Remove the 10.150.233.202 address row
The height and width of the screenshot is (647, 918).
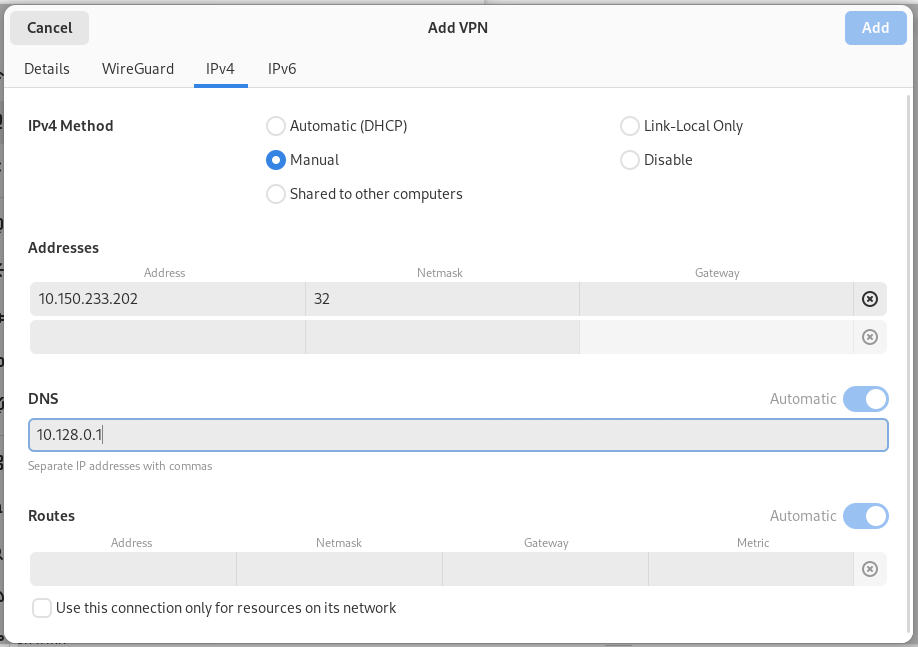(869, 299)
